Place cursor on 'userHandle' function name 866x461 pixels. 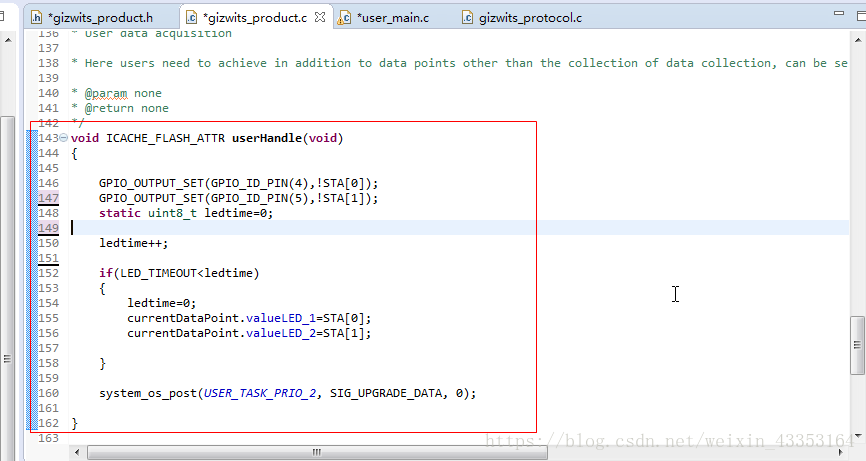point(267,138)
